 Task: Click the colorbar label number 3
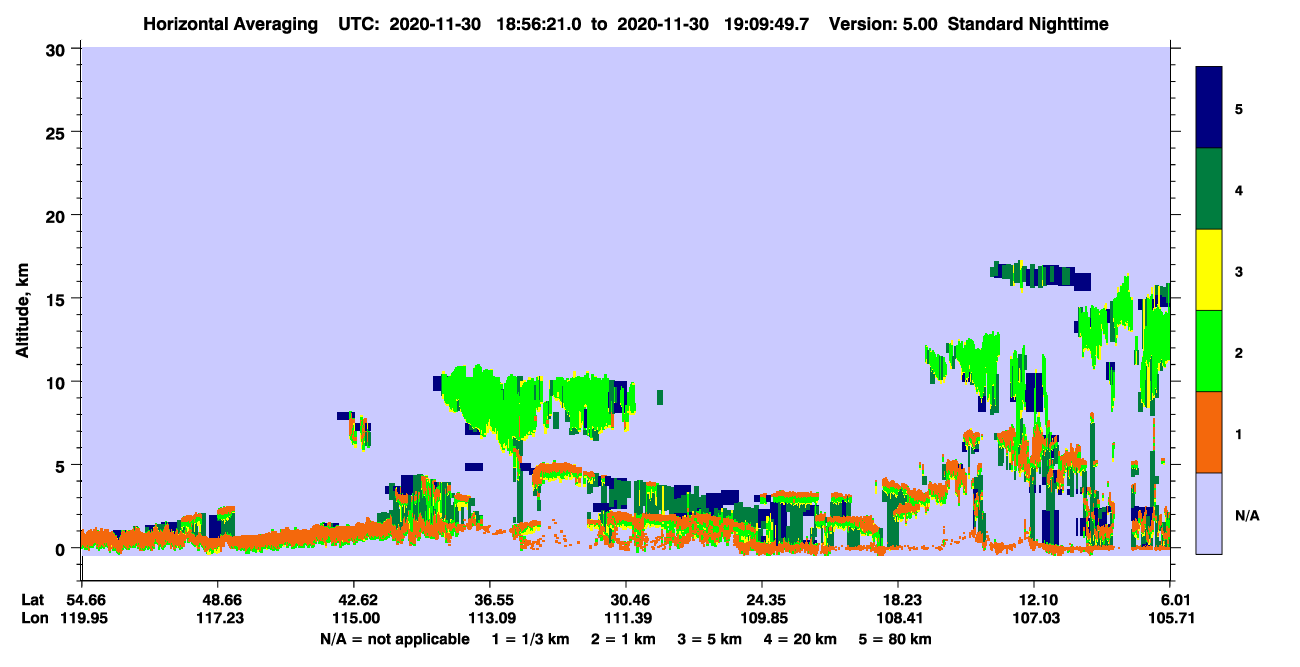point(1239,271)
